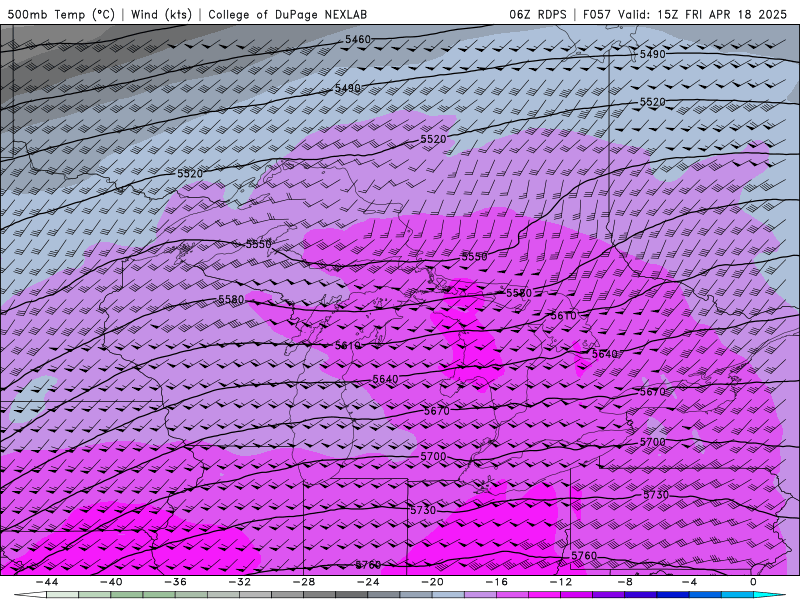Image resolution: width=800 pixels, height=600 pixels.
Task: Click the "Wind (kts)" header text
Action: coord(161,14)
